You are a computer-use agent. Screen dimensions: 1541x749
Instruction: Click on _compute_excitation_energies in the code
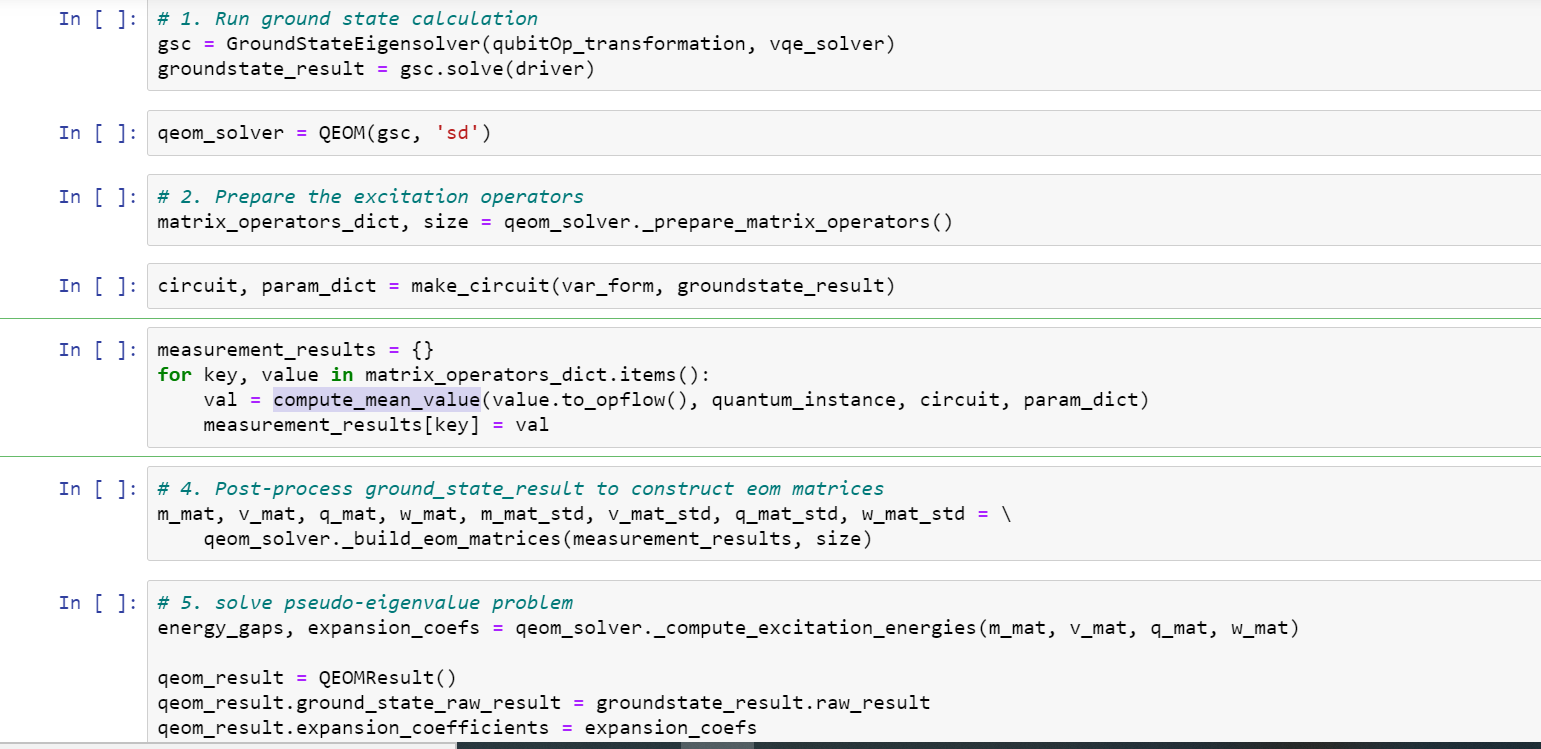point(814,629)
